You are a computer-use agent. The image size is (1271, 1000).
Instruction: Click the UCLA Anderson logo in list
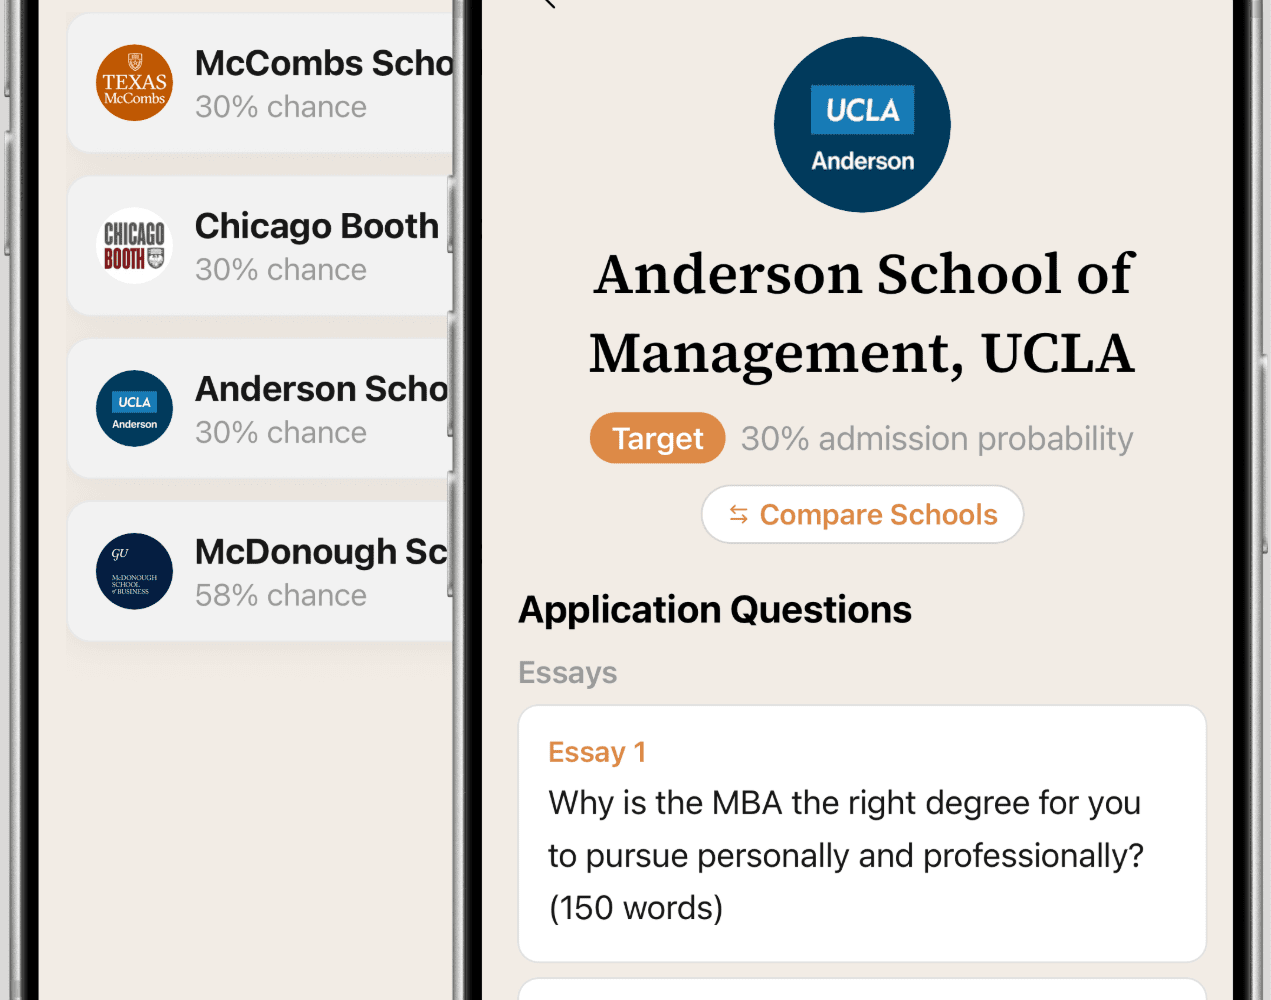pos(134,409)
